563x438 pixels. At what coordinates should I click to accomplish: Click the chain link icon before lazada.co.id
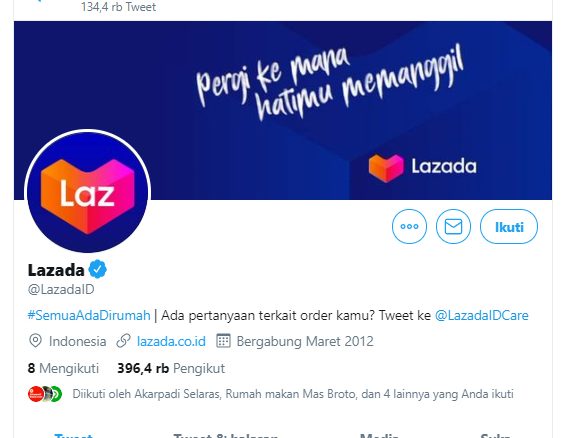coord(123,341)
